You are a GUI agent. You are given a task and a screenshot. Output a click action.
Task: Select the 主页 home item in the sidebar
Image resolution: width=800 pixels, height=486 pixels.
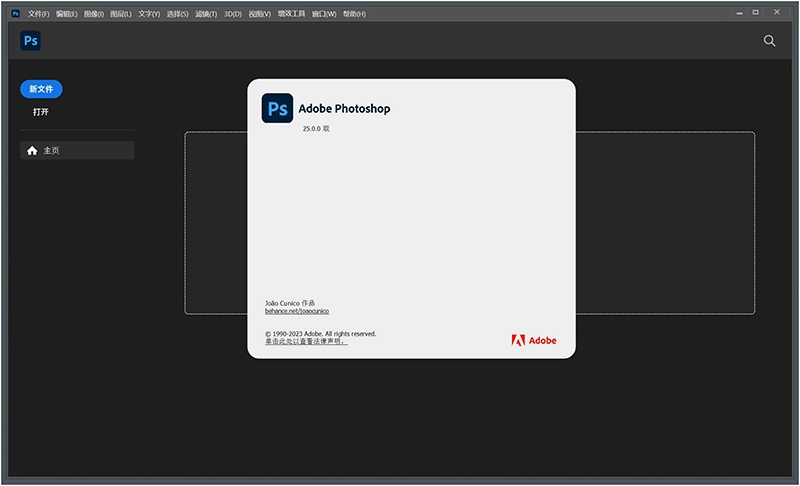77,150
